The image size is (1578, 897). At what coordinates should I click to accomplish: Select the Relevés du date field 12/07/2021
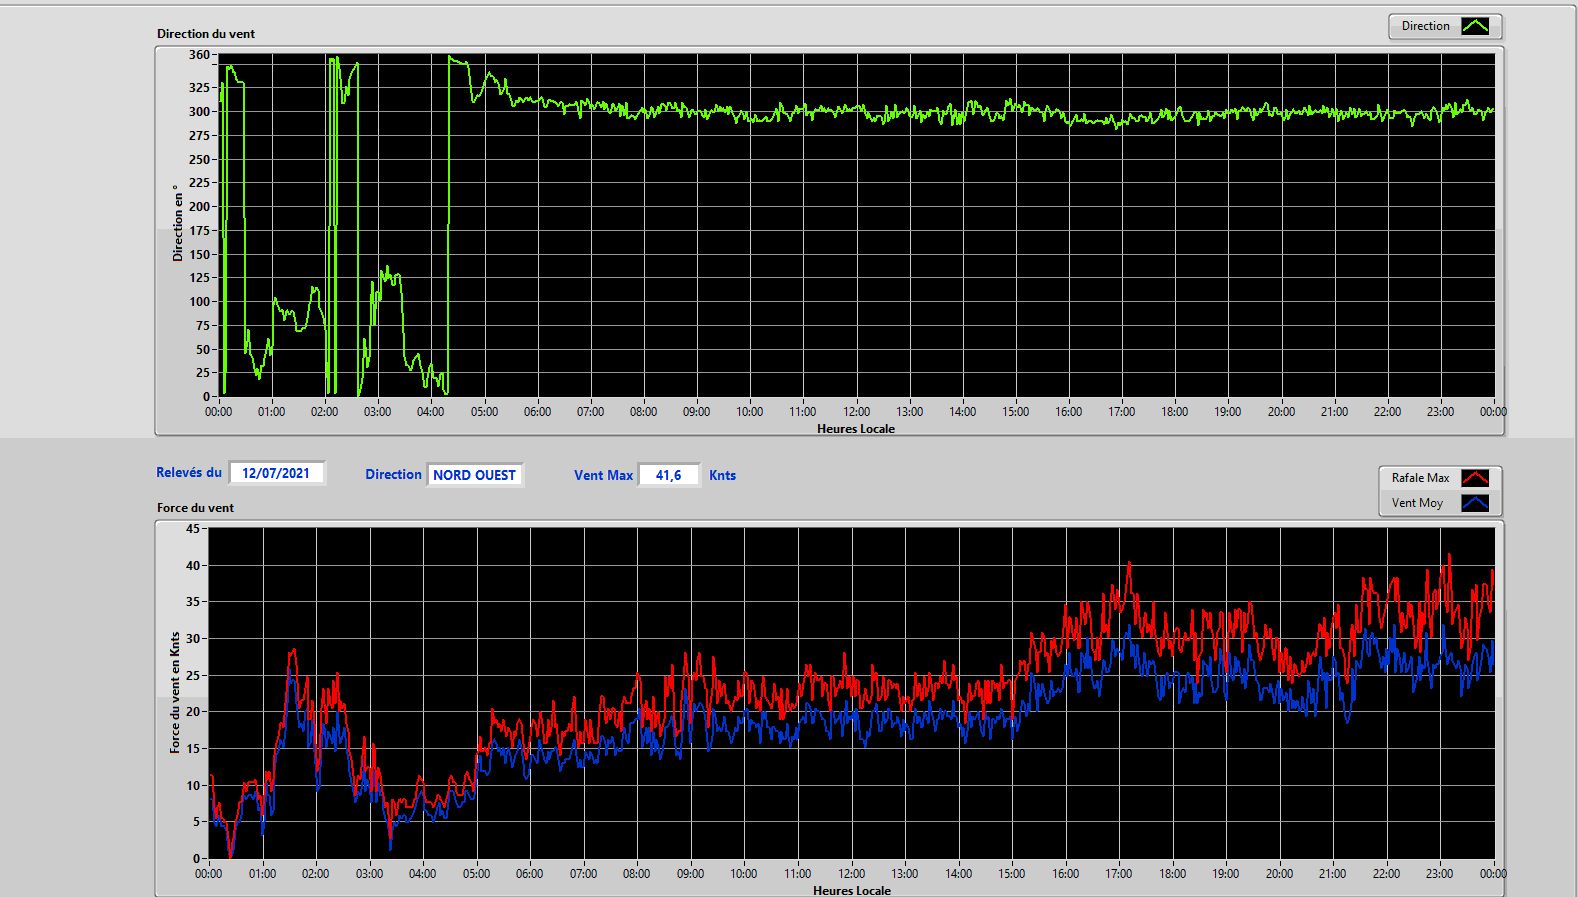(276, 473)
